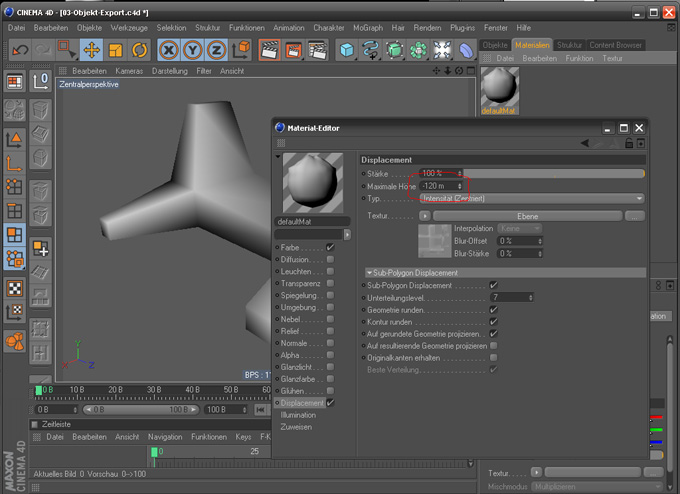Uncheck Sub-Polygon Displacement checkbox
This screenshot has height=494, width=680.
pyautogui.click(x=493, y=285)
